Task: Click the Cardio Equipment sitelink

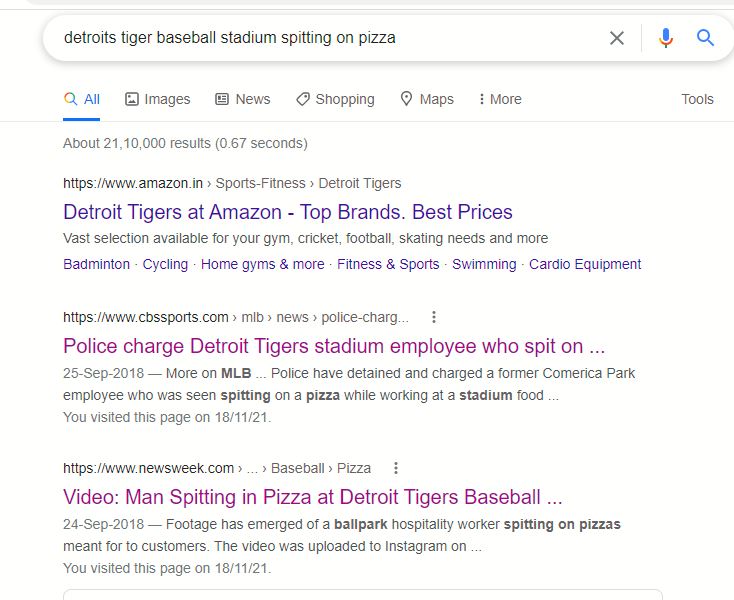Action: 585,264
